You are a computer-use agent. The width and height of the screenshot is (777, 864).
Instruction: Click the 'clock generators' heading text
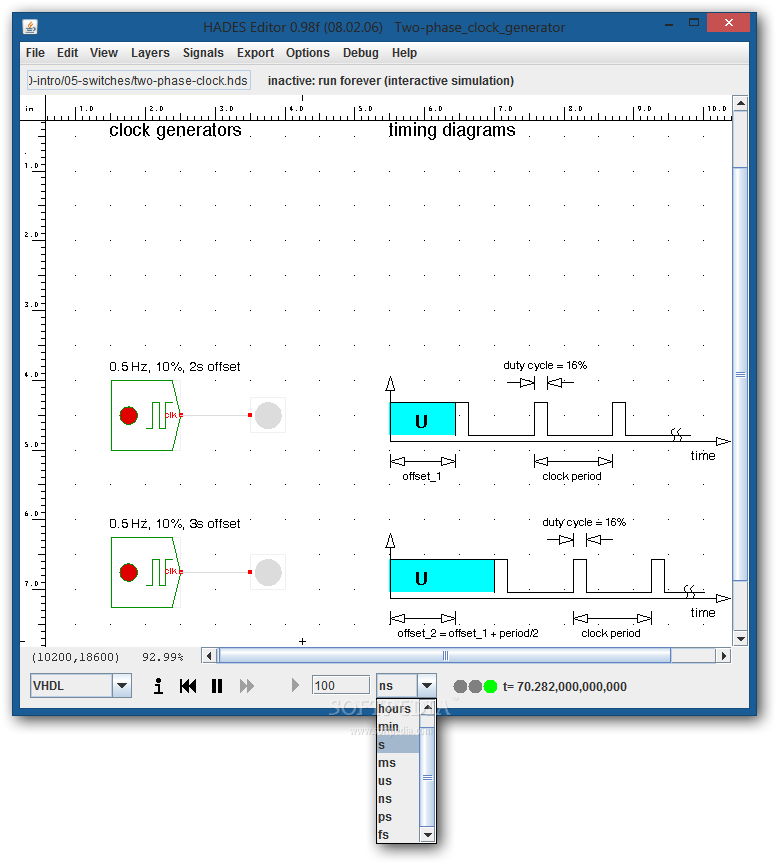coord(175,130)
